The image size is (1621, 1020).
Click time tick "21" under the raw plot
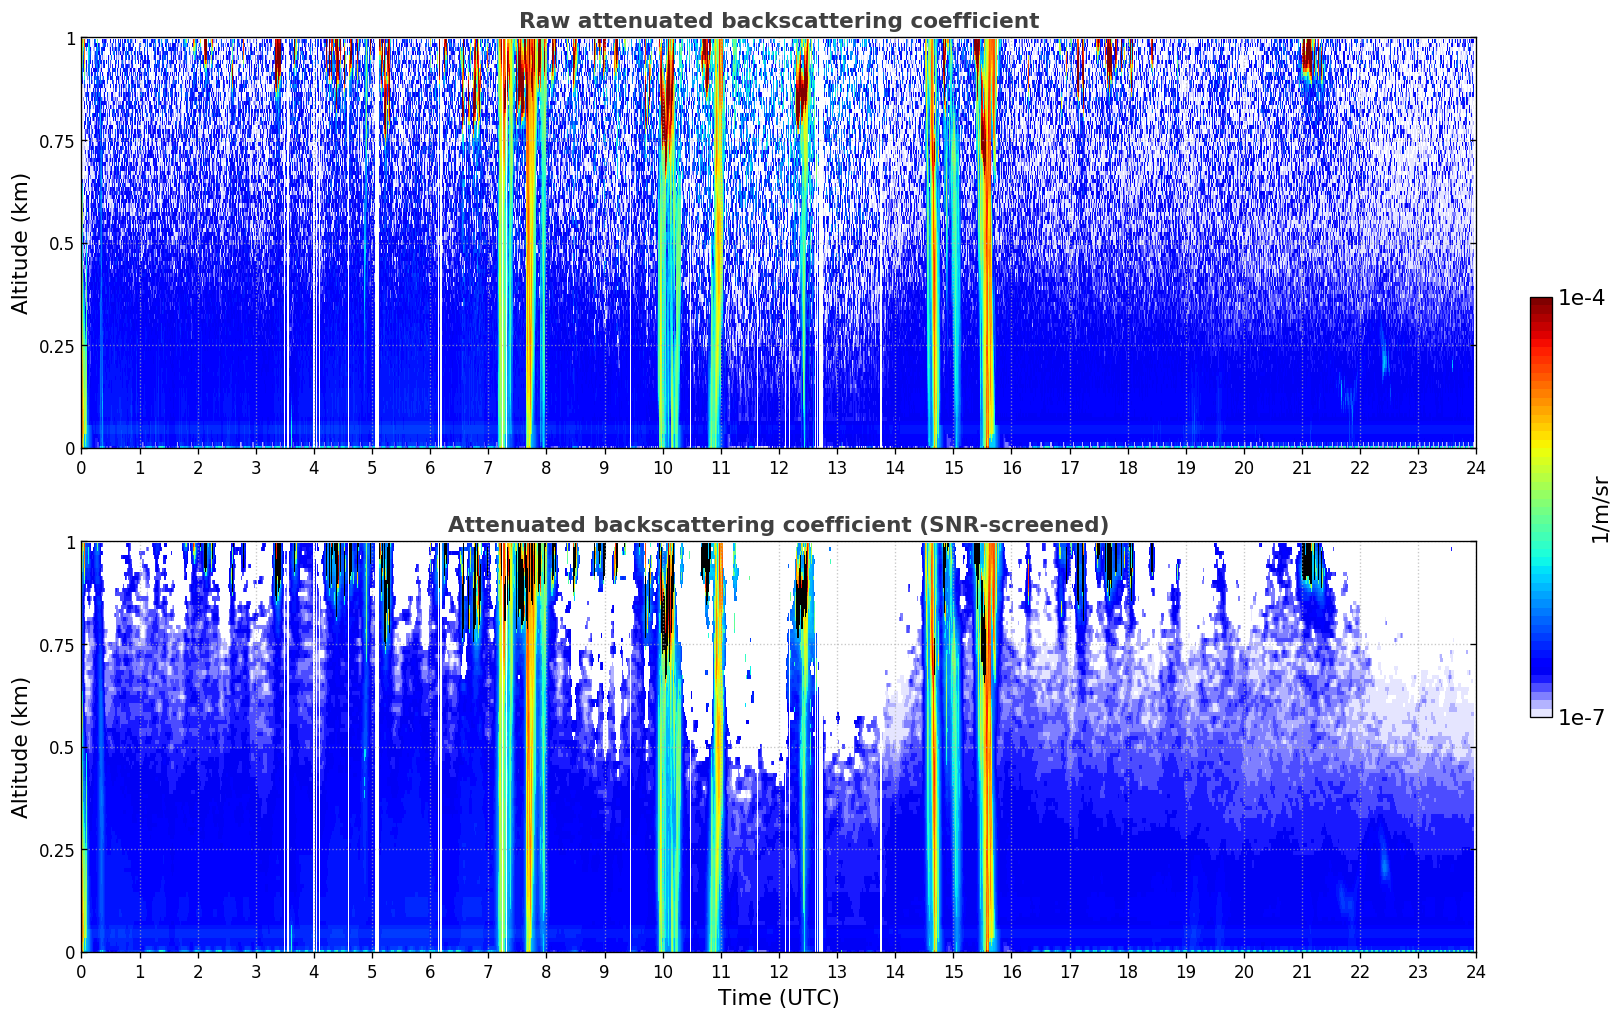1301,467
